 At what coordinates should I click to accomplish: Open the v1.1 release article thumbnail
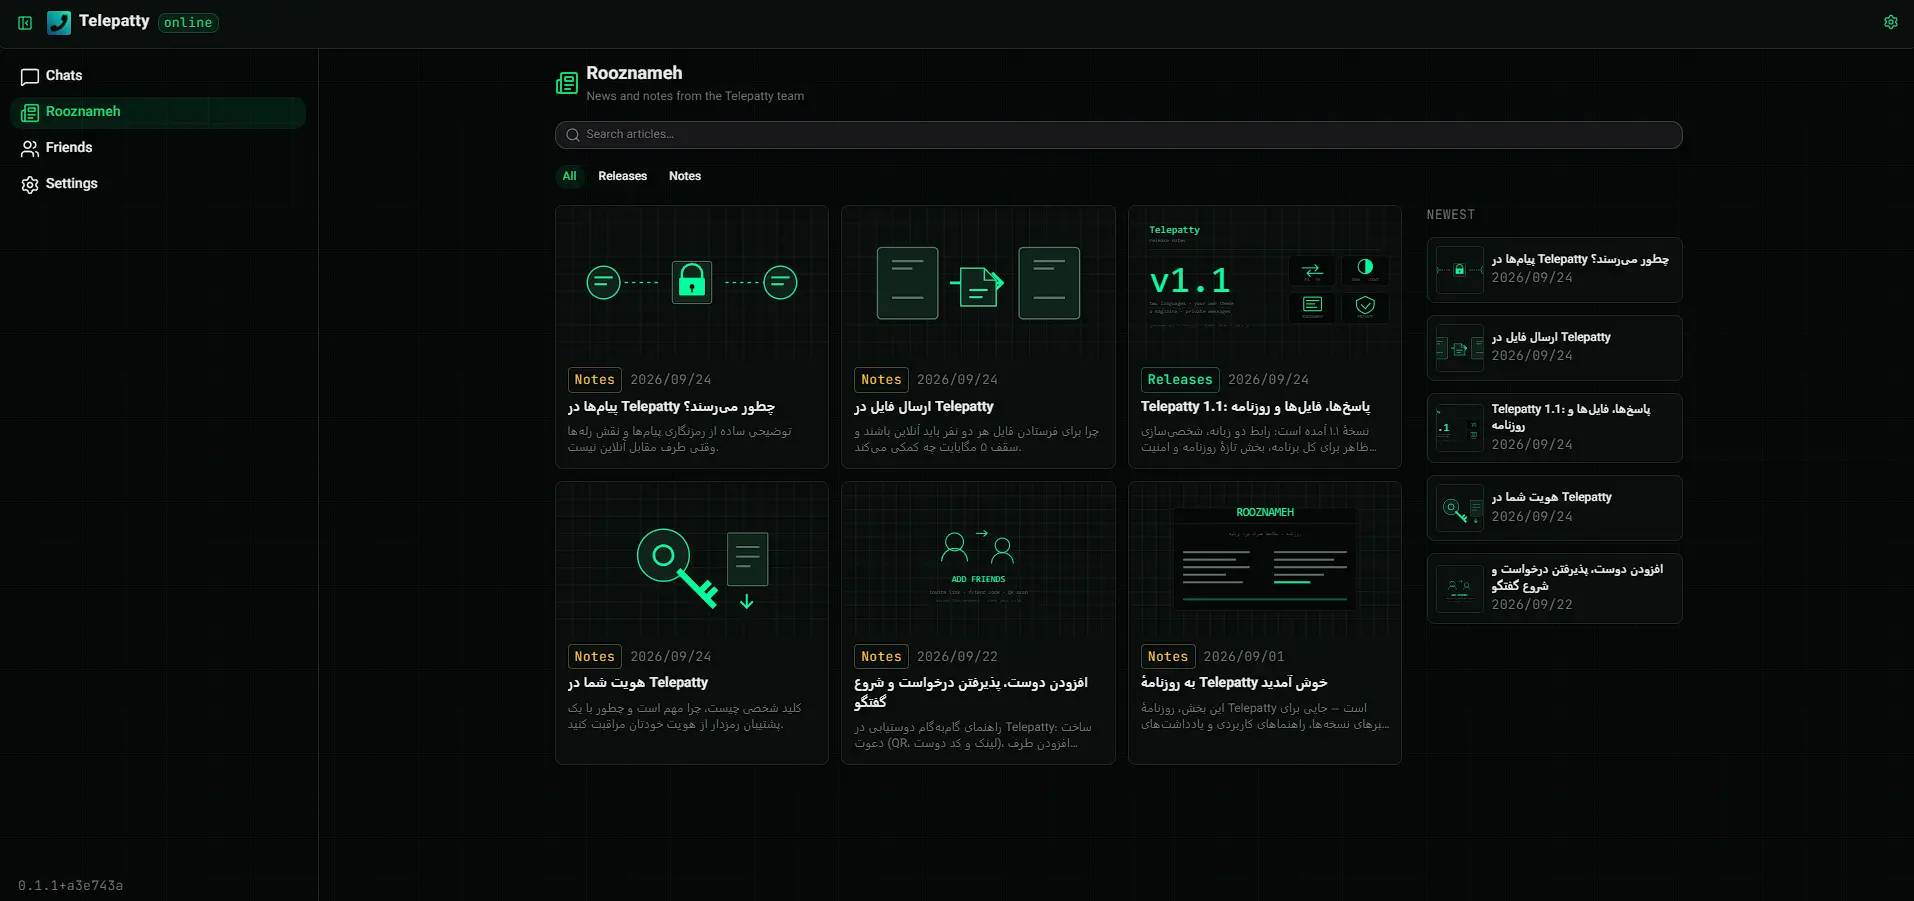(1265, 283)
